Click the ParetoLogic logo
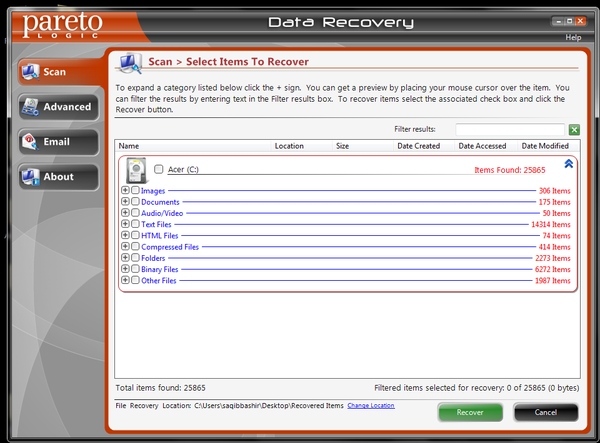 (x=62, y=25)
